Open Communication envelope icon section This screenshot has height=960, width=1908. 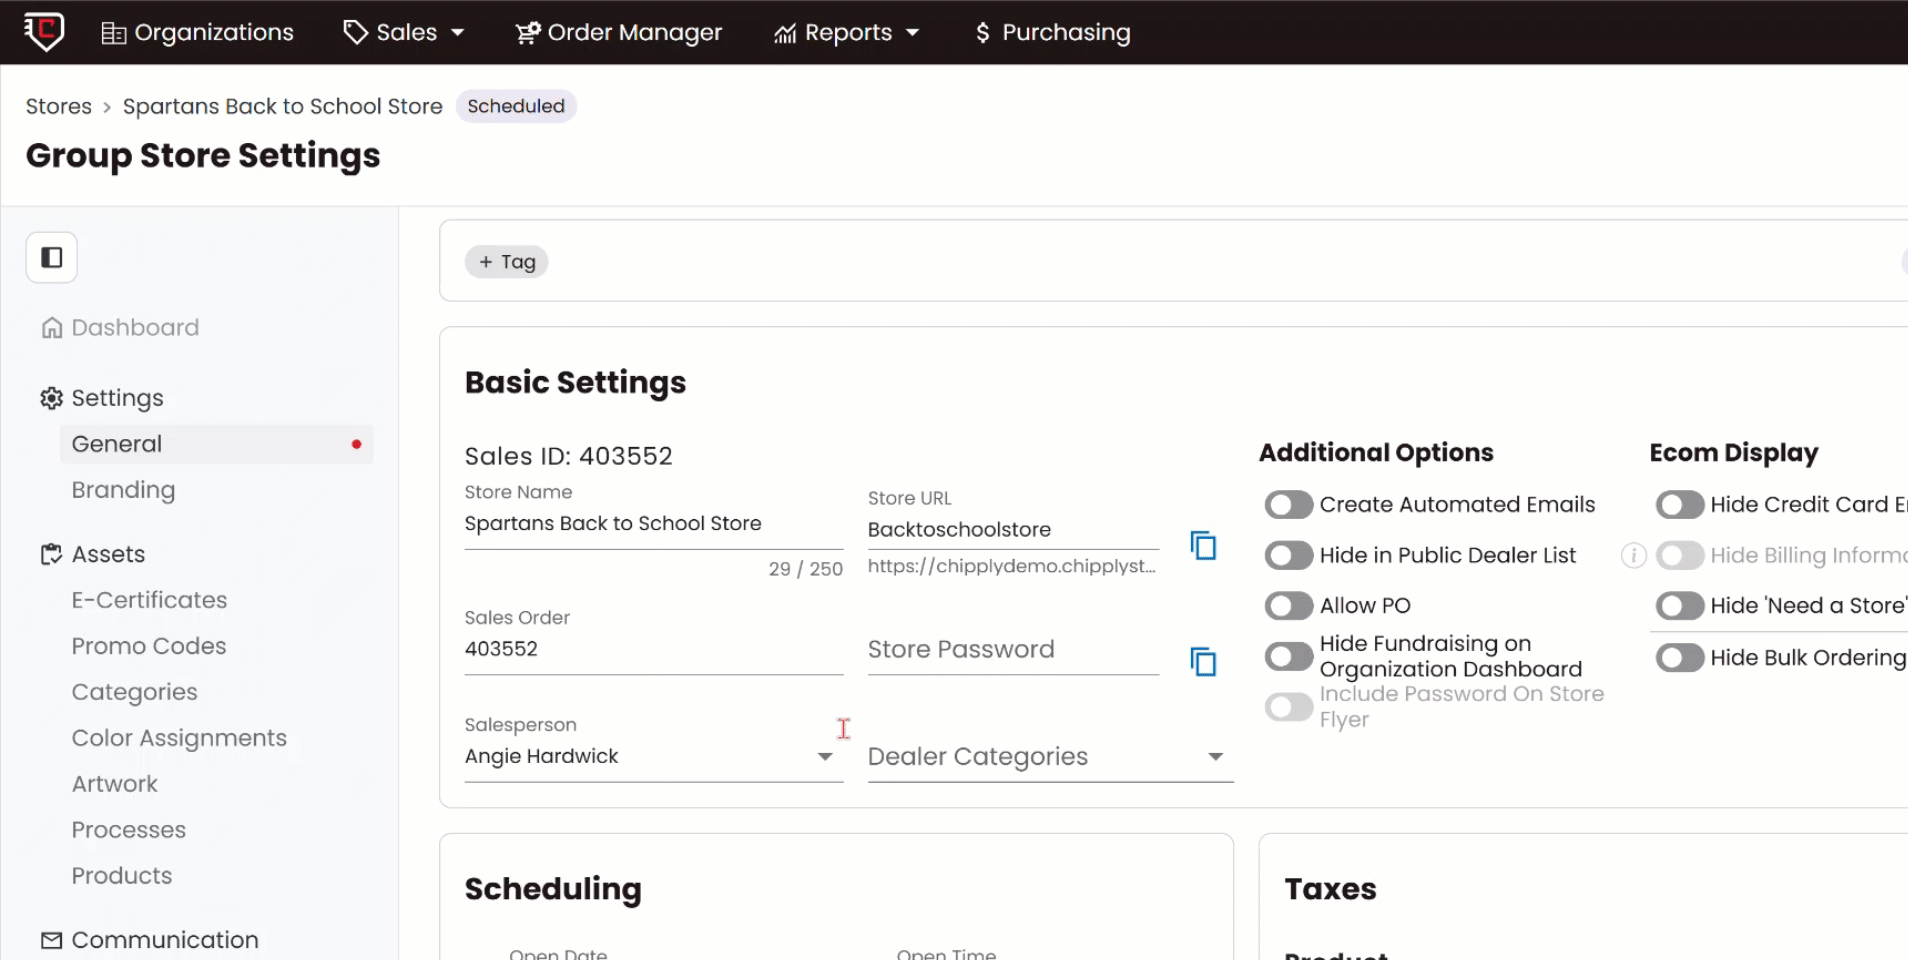pos(51,940)
